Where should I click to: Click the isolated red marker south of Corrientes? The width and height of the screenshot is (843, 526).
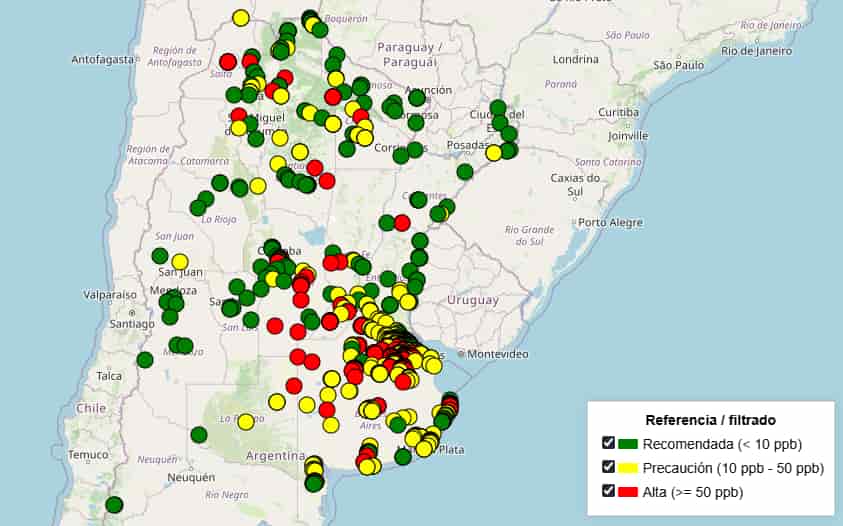(x=402, y=223)
